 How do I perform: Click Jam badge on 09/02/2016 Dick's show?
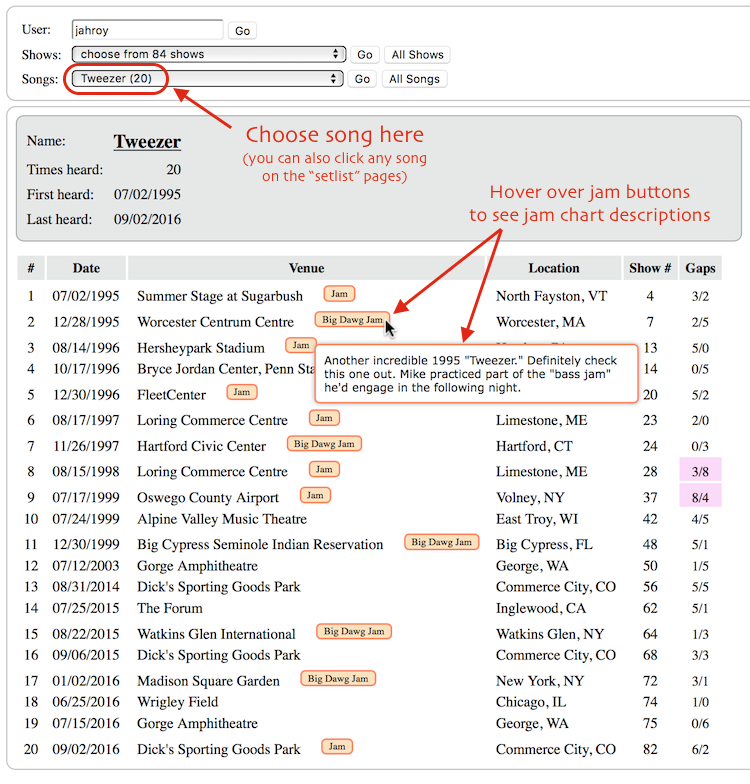(337, 747)
